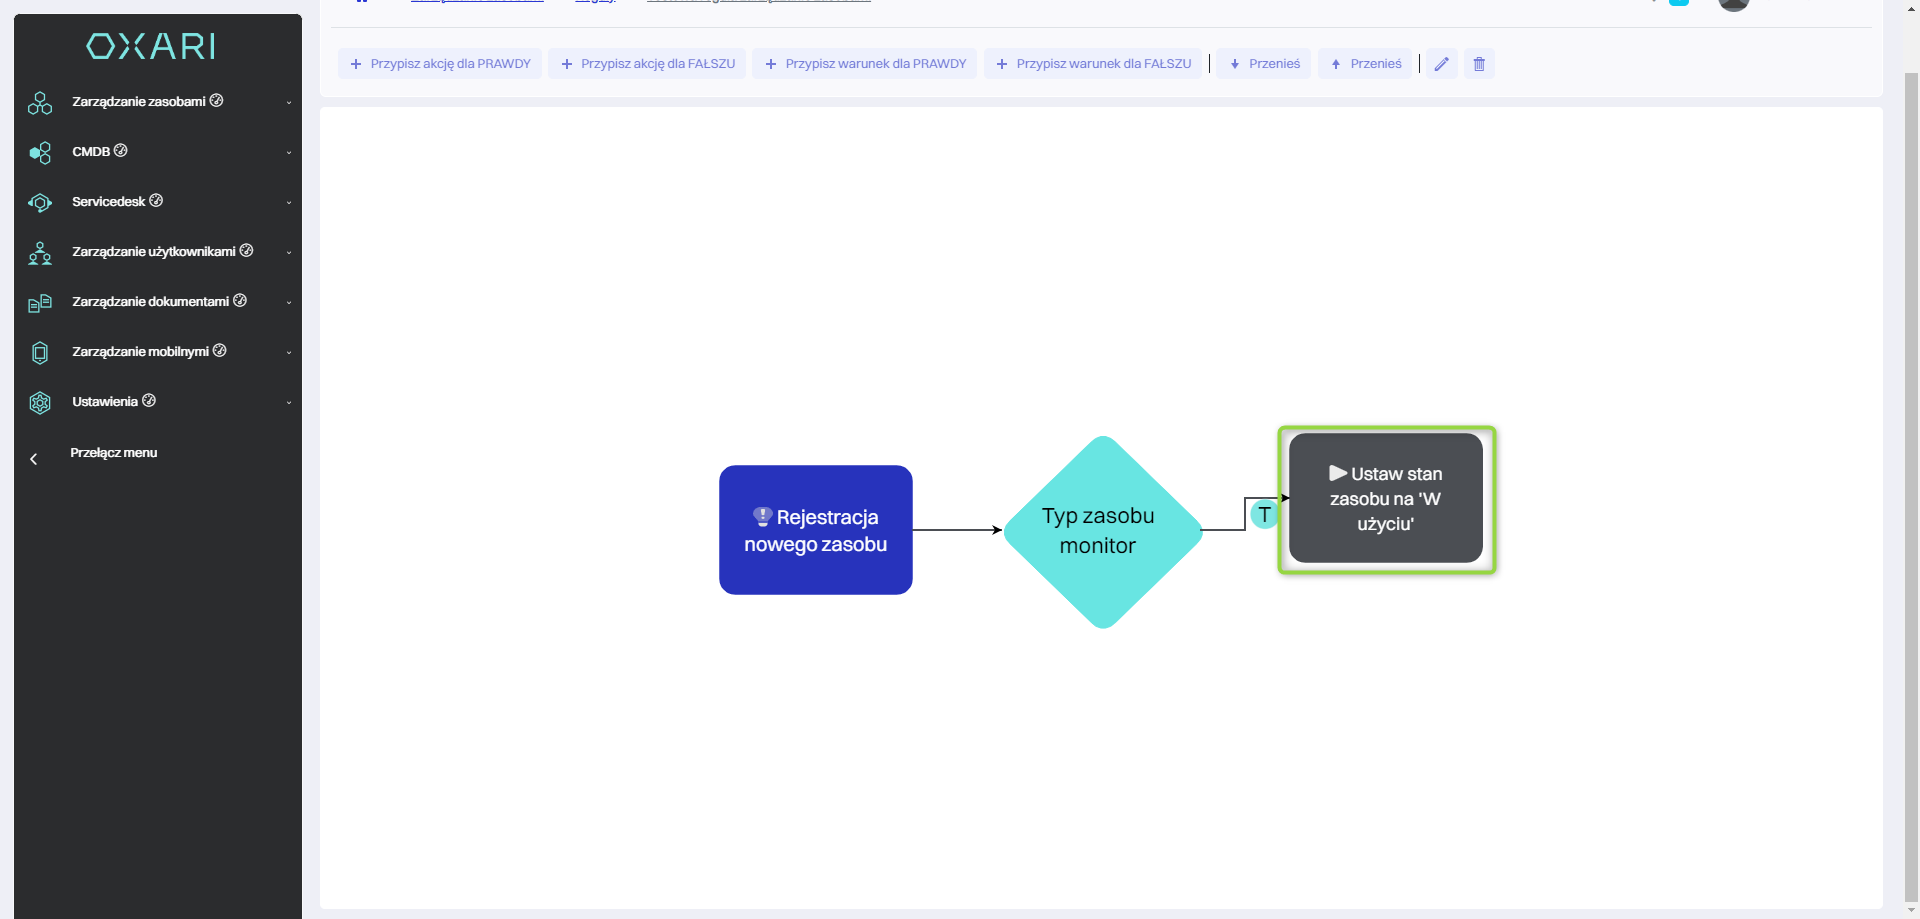Click the Servicedesk sidebar icon
Screen dimensions: 1920x919
[x=40, y=202]
